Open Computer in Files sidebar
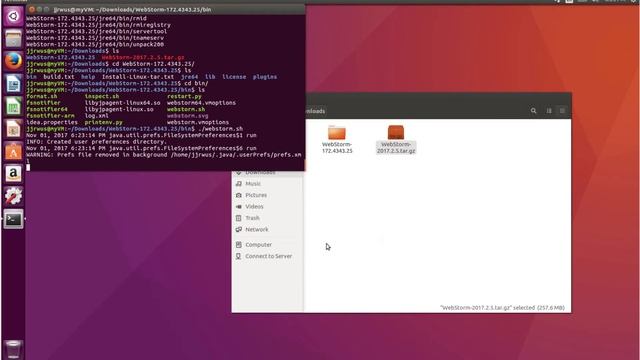The height and width of the screenshot is (360, 640). 258,244
